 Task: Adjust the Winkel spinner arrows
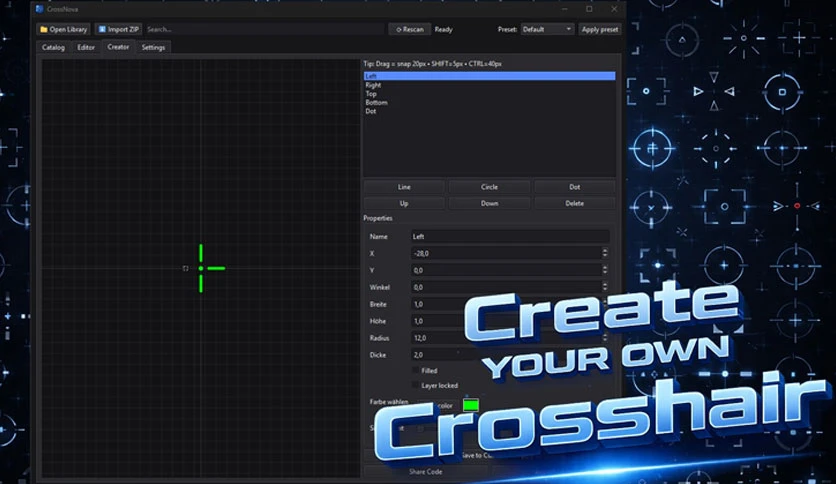point(605,287)
